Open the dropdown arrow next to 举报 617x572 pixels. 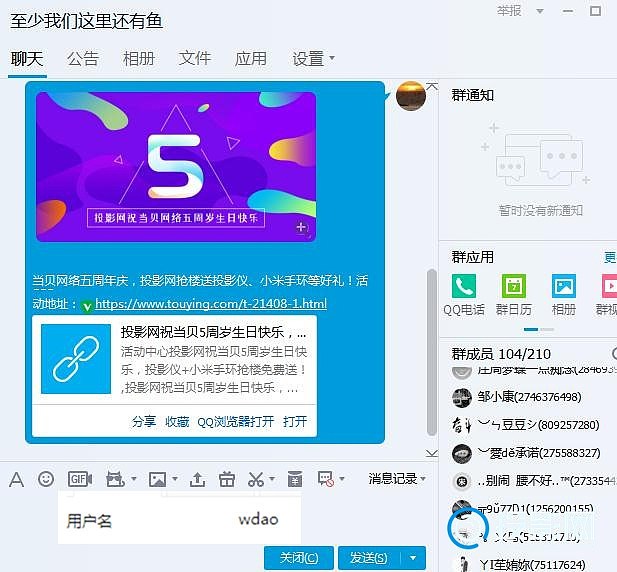pos(540,11)
